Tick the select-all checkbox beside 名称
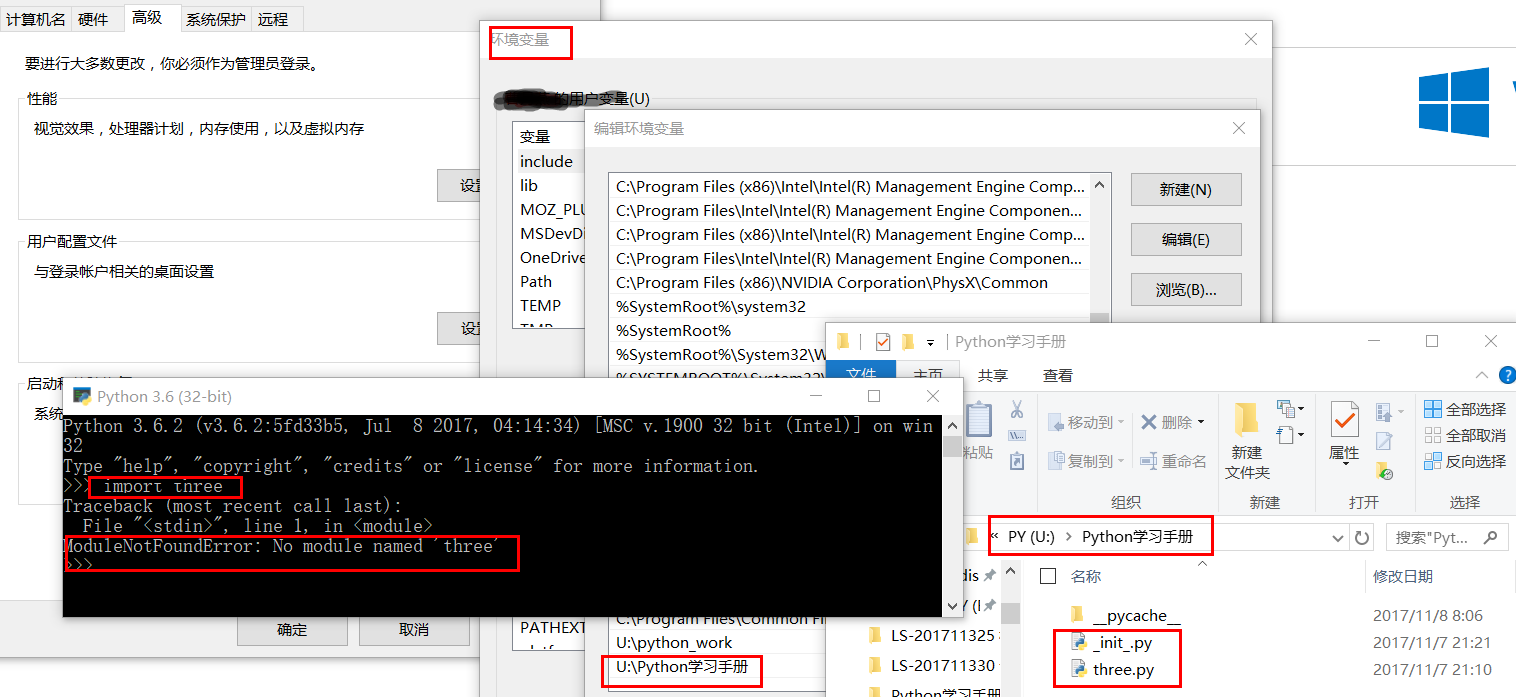The width and height of the screenshot is (1516, 697). (x=1048, y=576)
